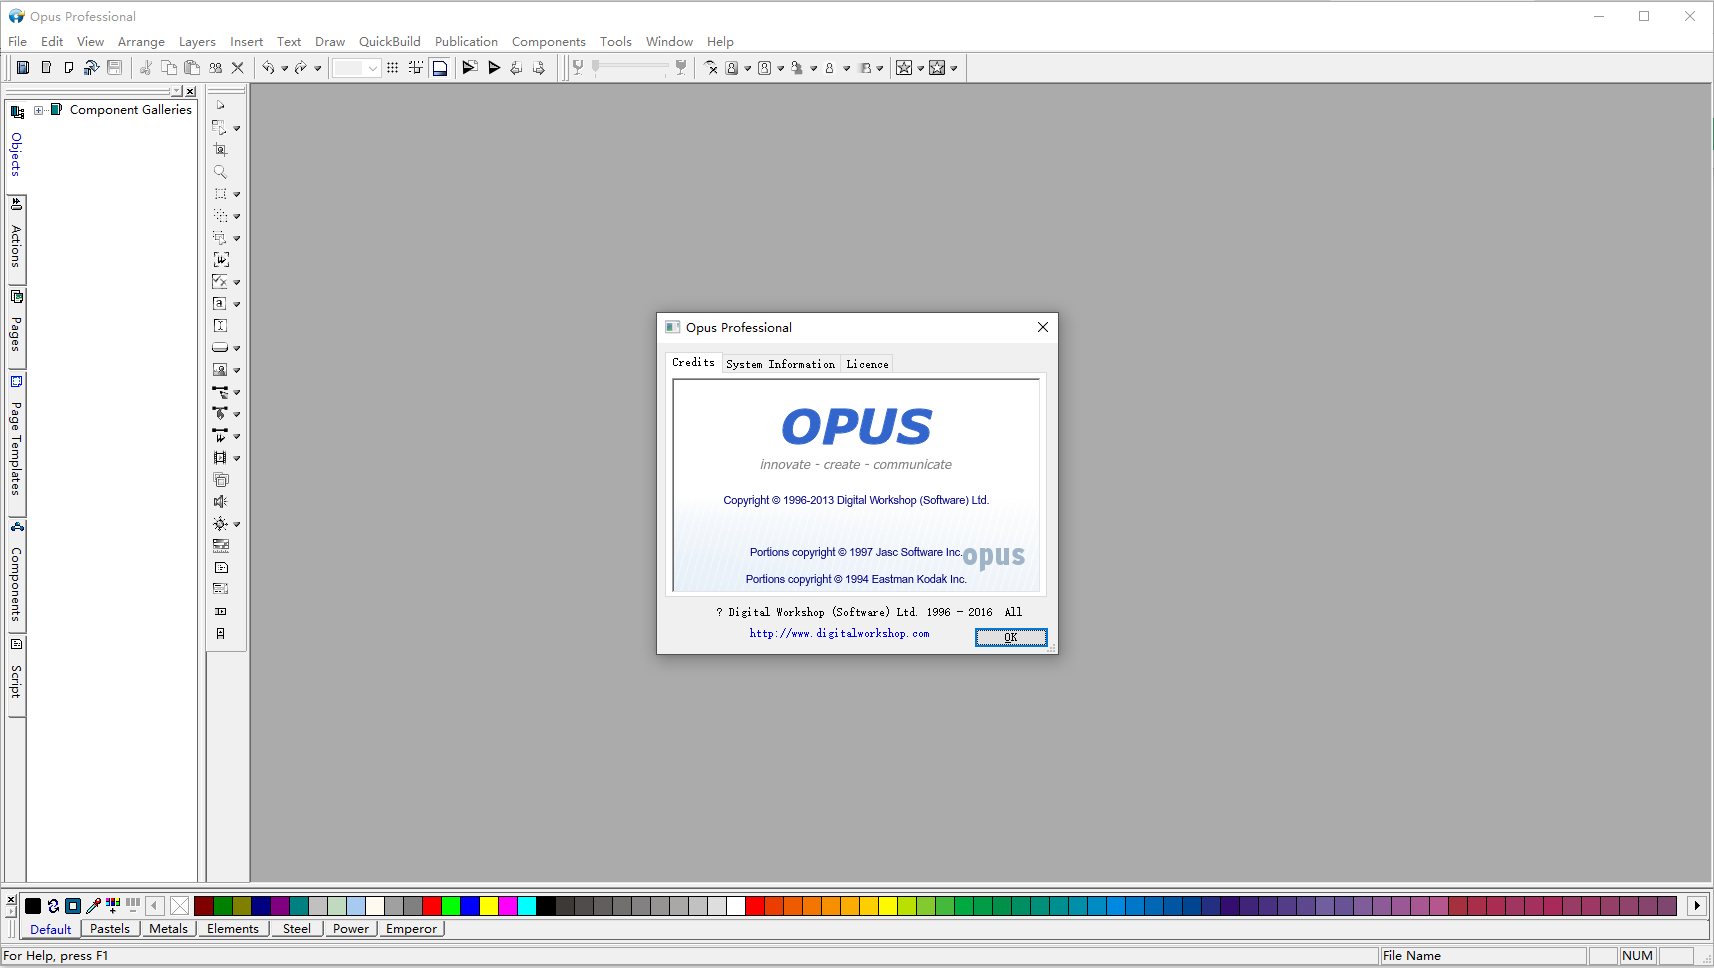Select the sound speaker tool
The image size is (1714, 968).
[221, 502]
